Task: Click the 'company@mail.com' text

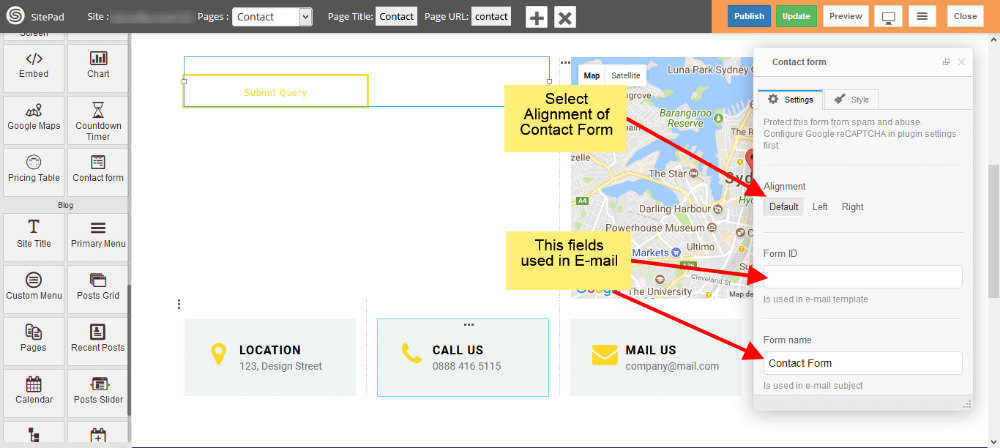Action: point(672,366)
